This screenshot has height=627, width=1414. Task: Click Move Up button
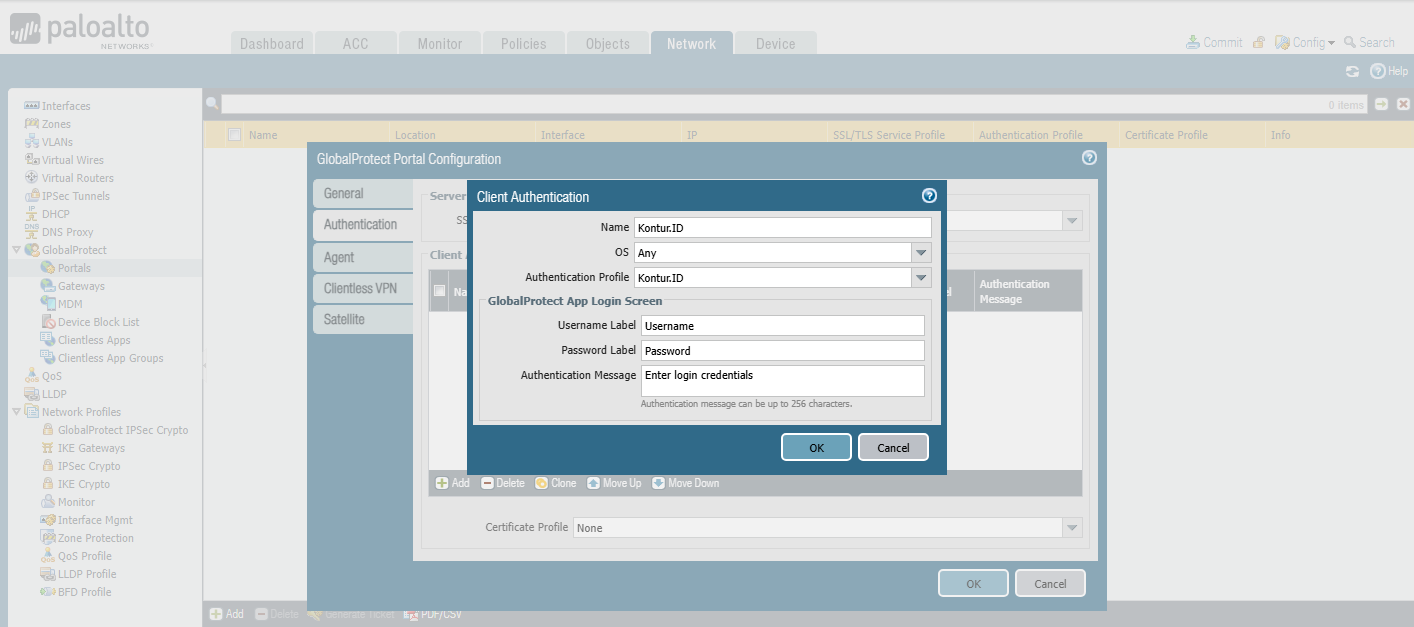point(615,483)
